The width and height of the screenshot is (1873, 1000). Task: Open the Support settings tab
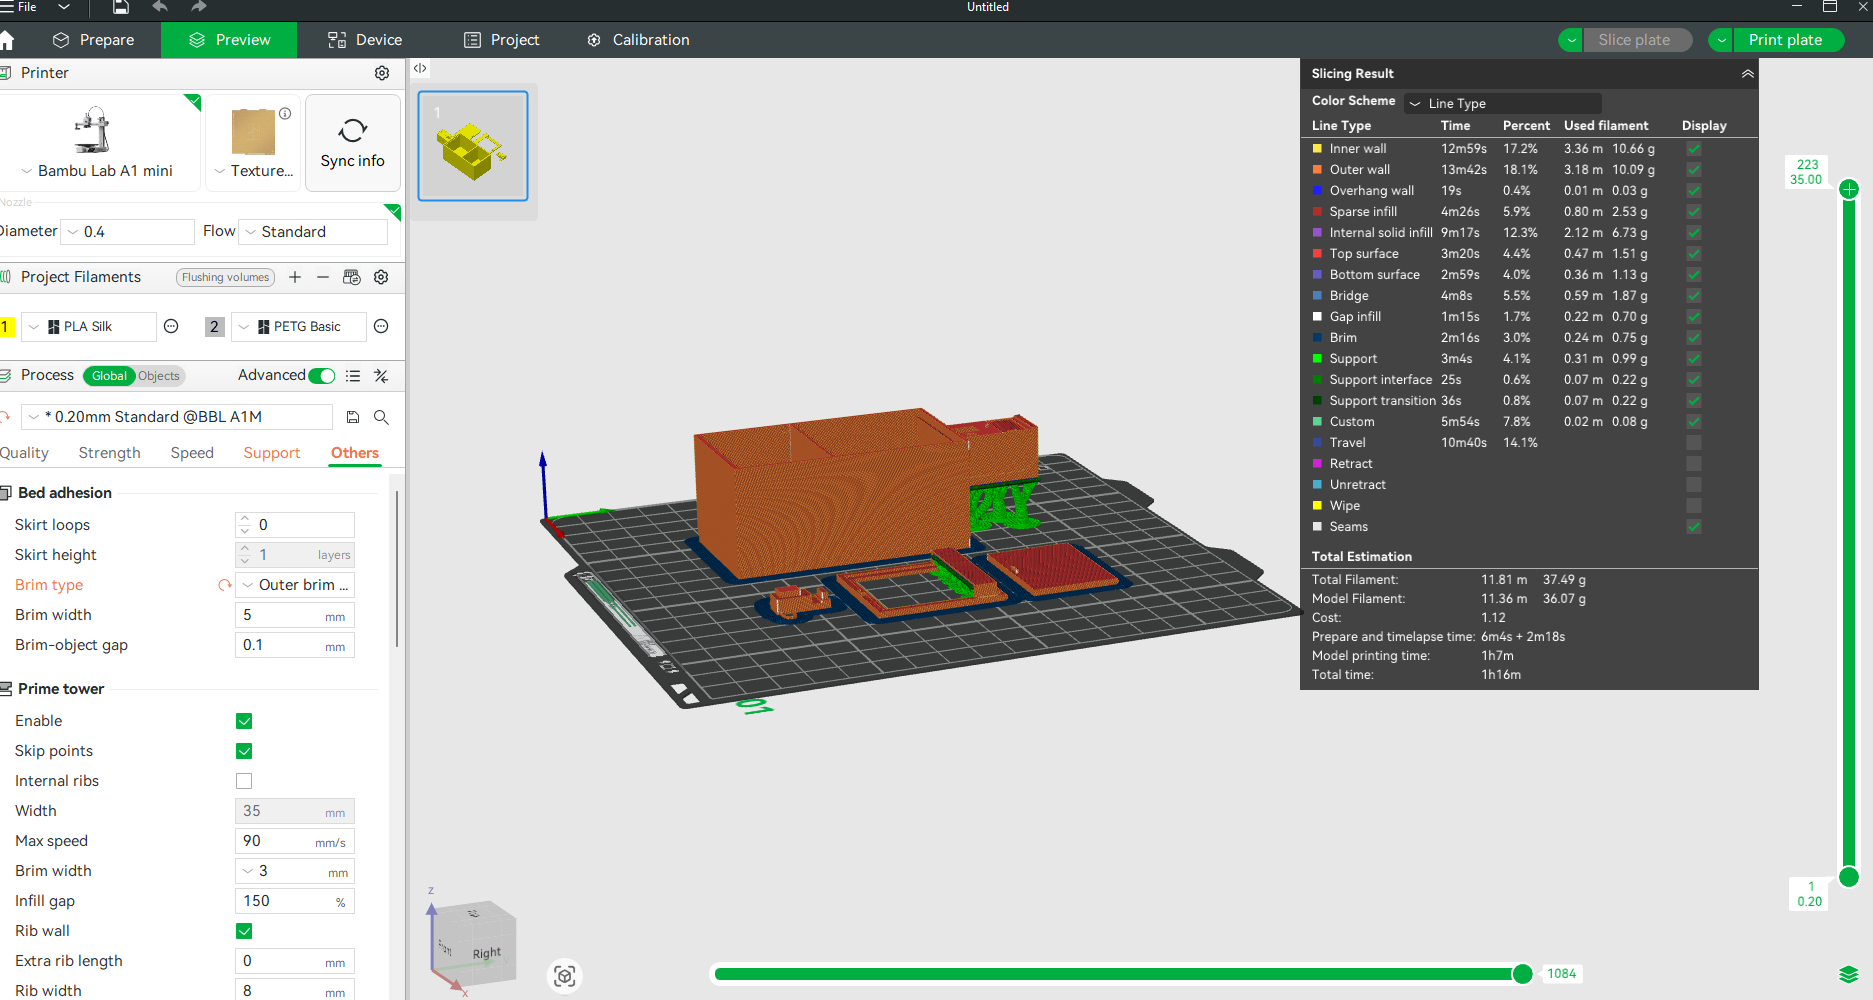coord(271,453)
